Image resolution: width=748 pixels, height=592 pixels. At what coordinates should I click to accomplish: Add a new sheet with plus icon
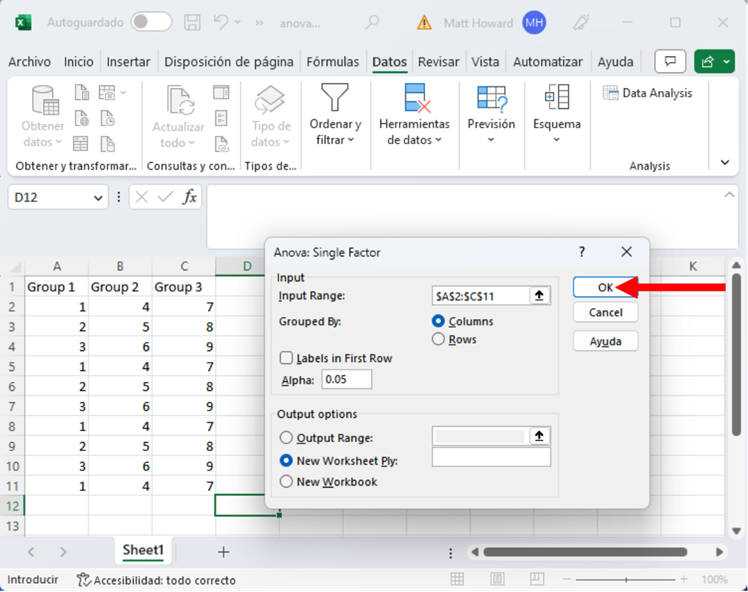(223, 551)
